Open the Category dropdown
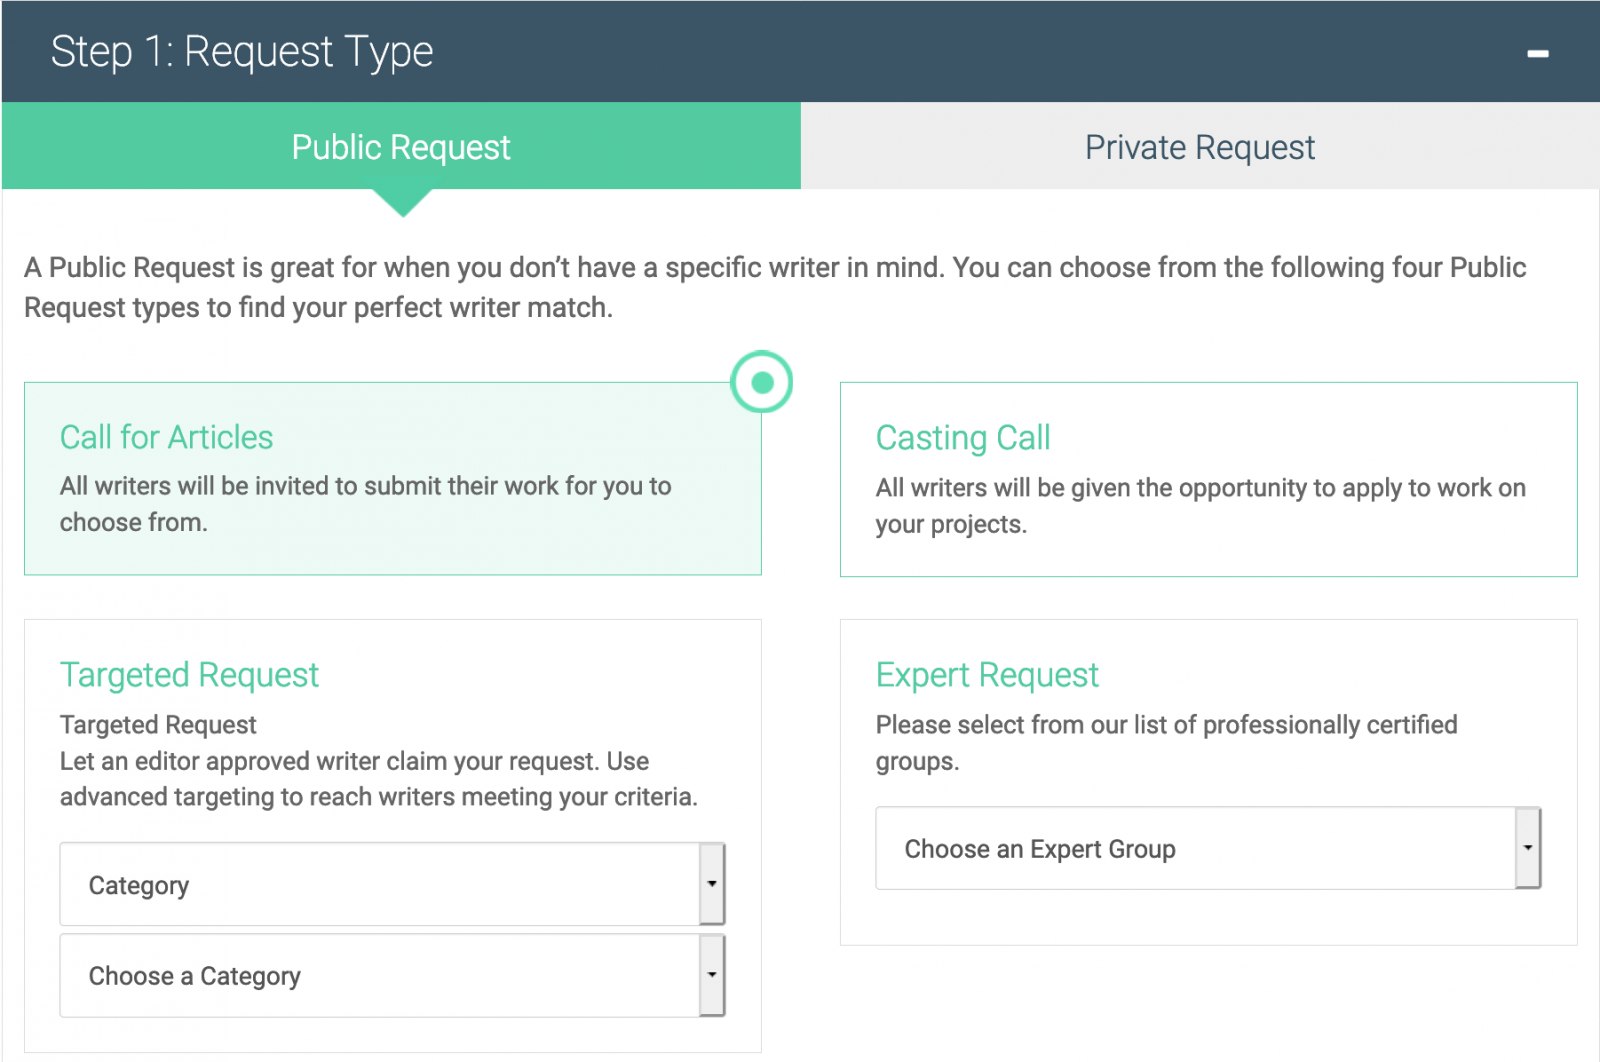The width and height of the screenshot is (1600, 1062). coord(392,884)
